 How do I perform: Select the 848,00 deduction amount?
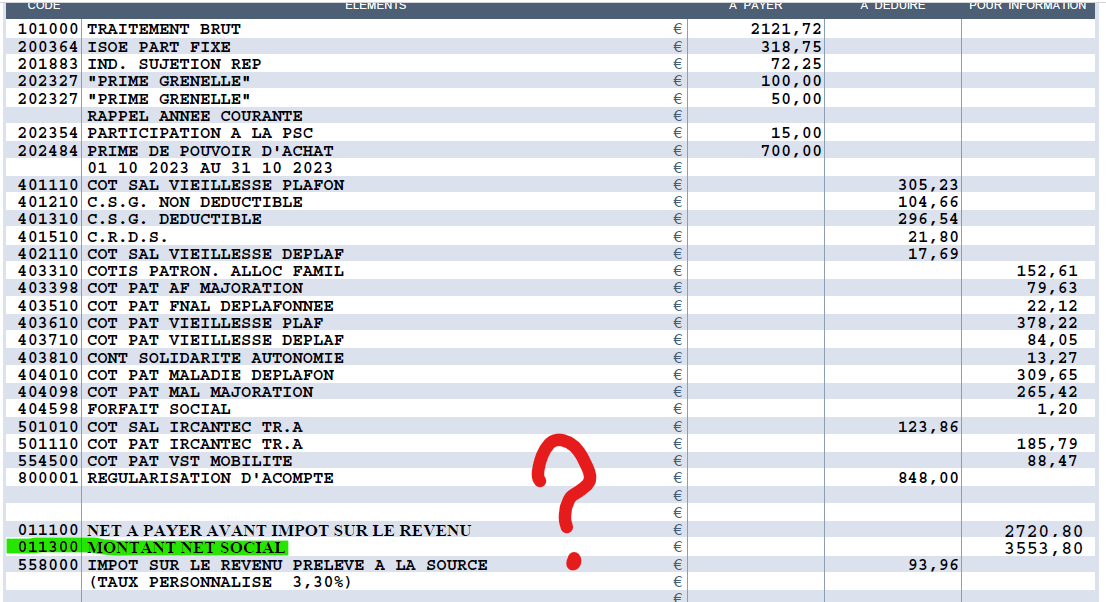click(929, 478)
